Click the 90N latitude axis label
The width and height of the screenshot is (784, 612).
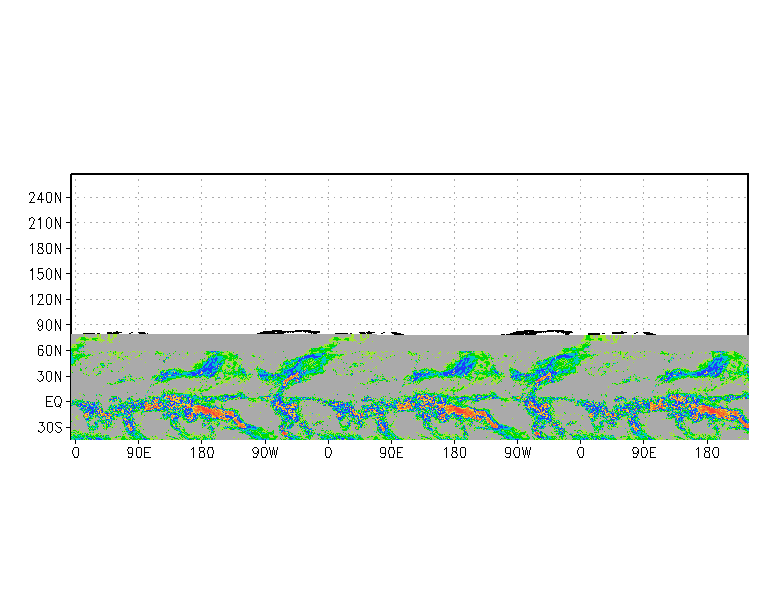click(49, 326)
